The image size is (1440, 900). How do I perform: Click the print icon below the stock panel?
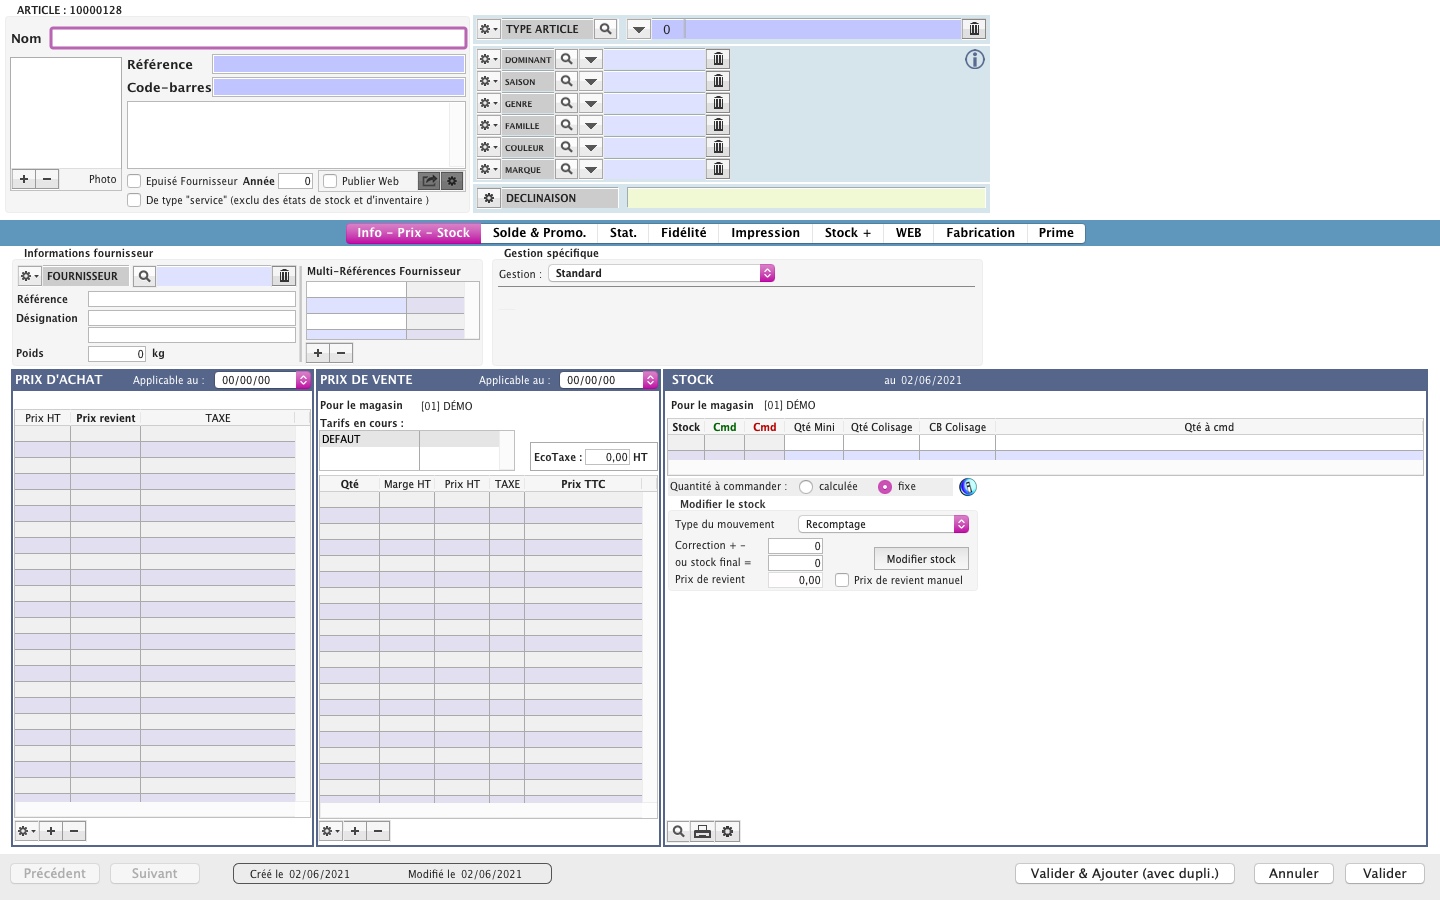point(703,832)
